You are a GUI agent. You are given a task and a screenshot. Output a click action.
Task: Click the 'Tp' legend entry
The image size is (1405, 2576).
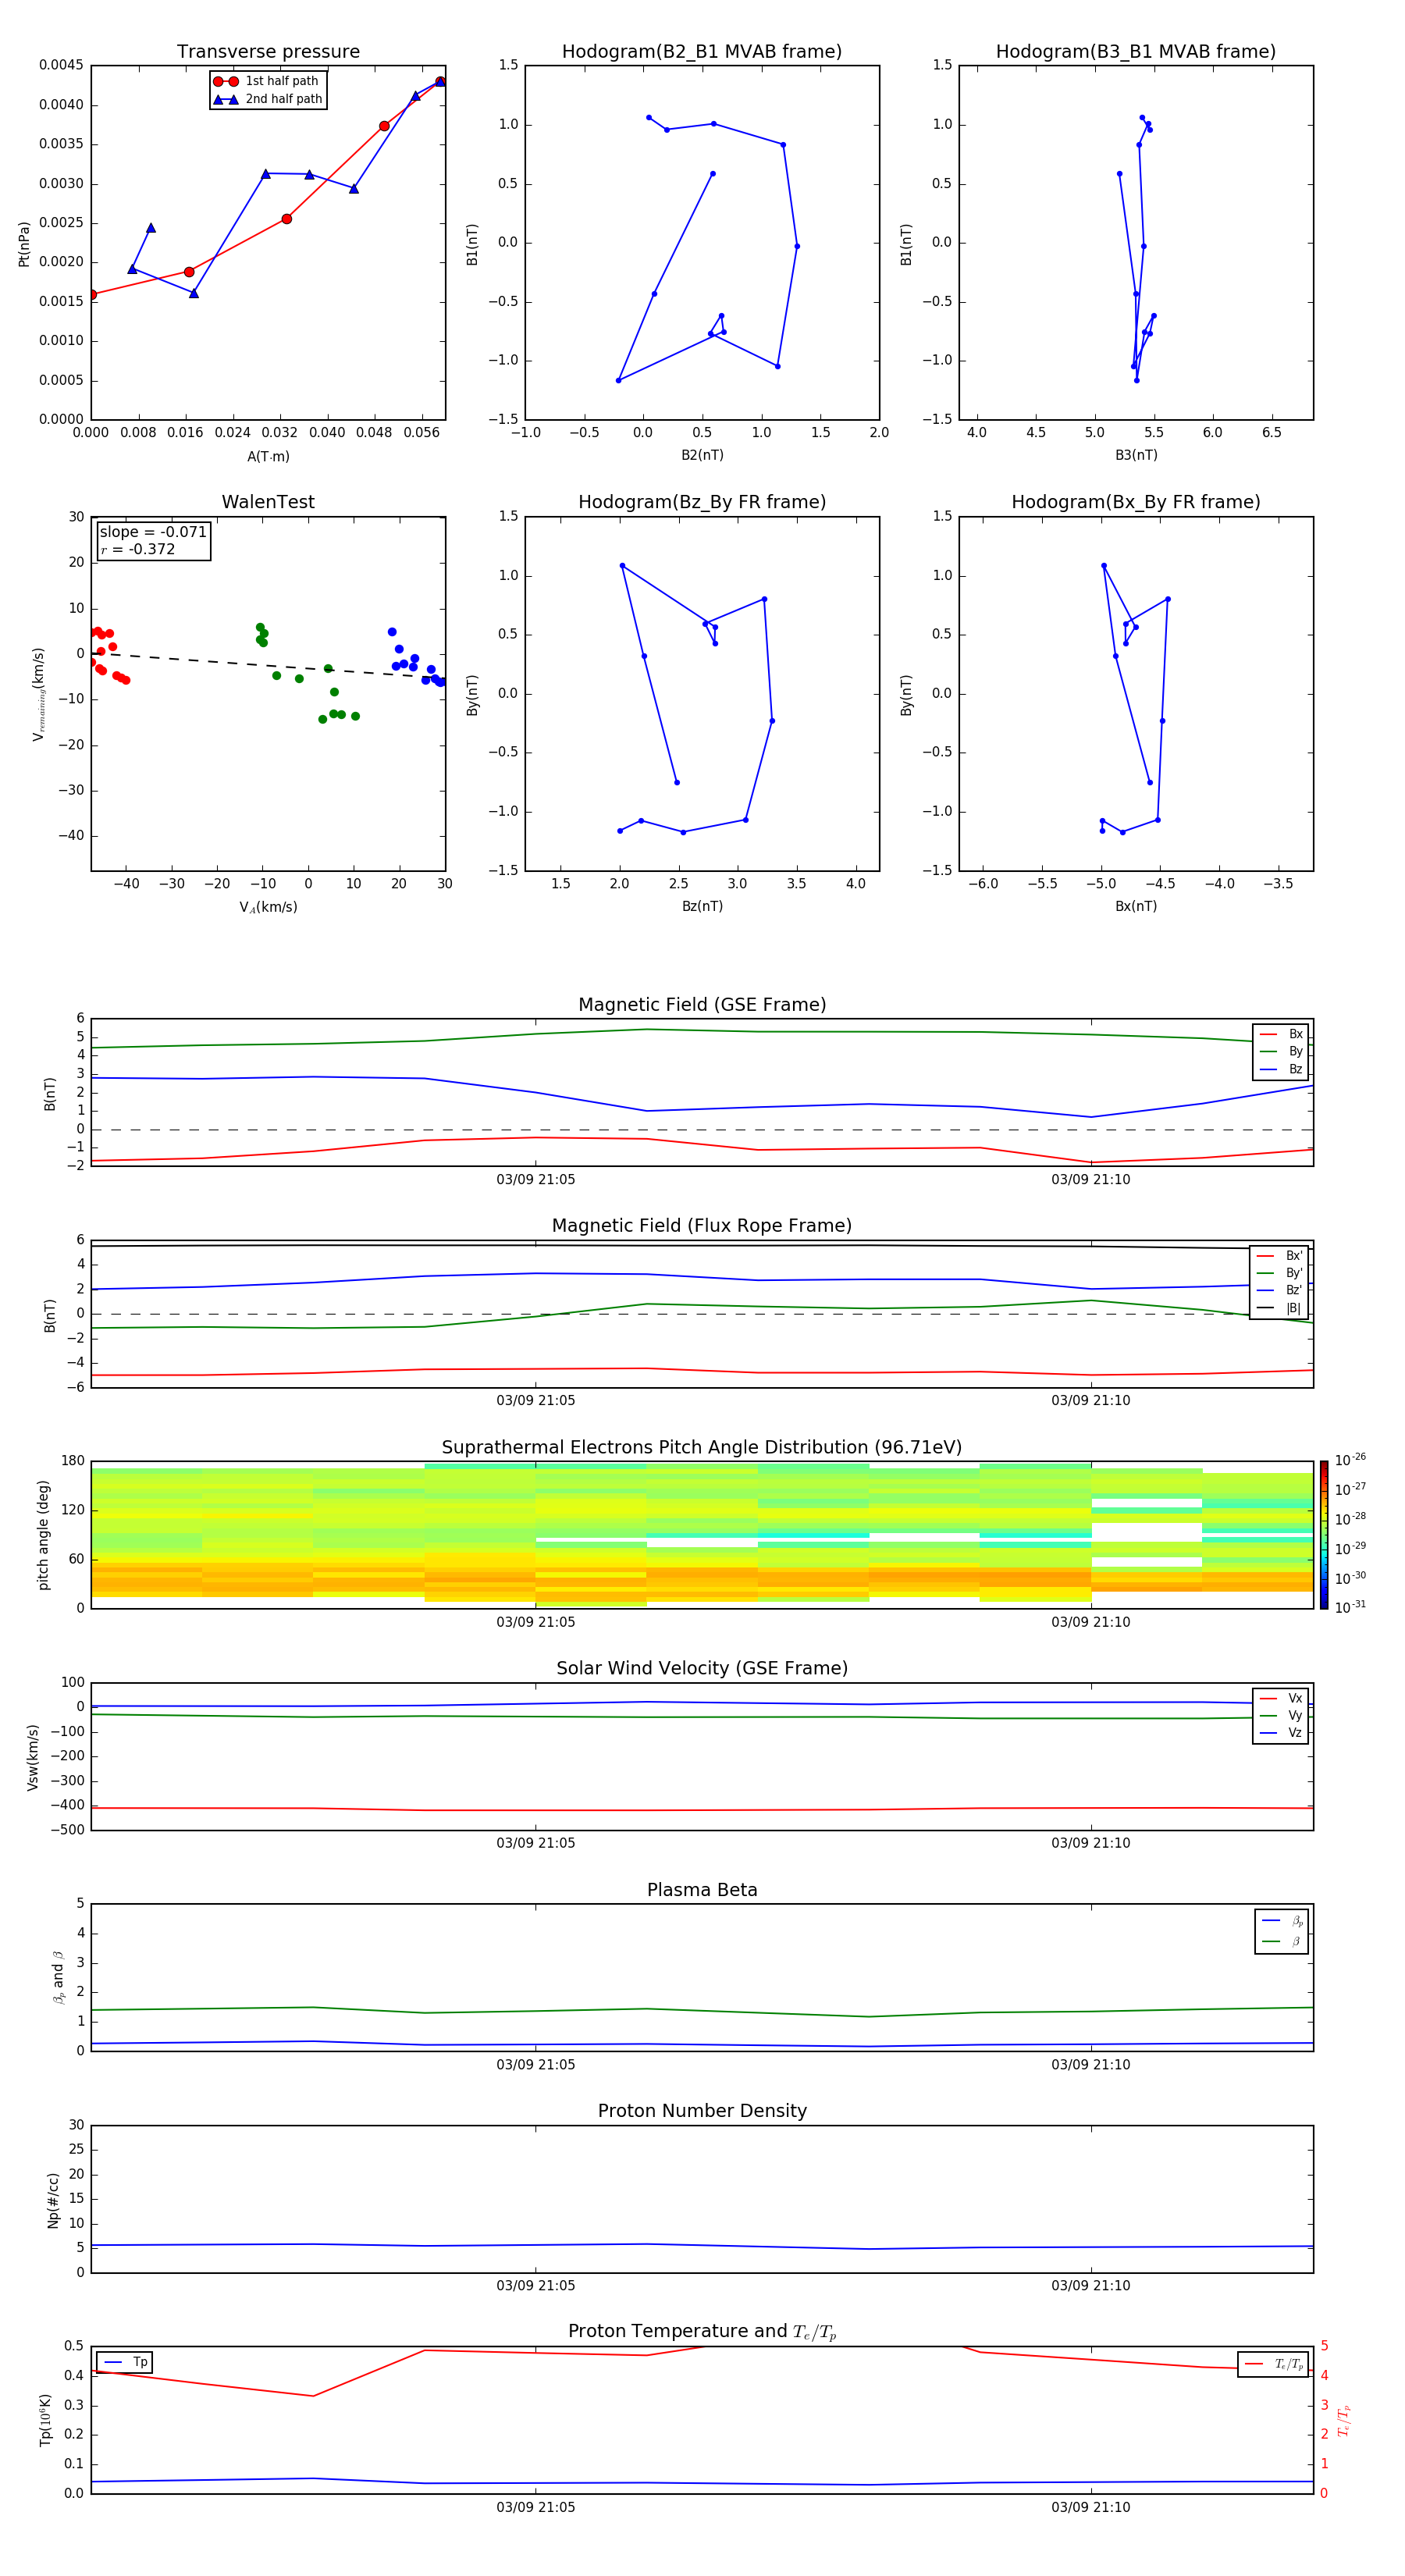point(125,2362)
